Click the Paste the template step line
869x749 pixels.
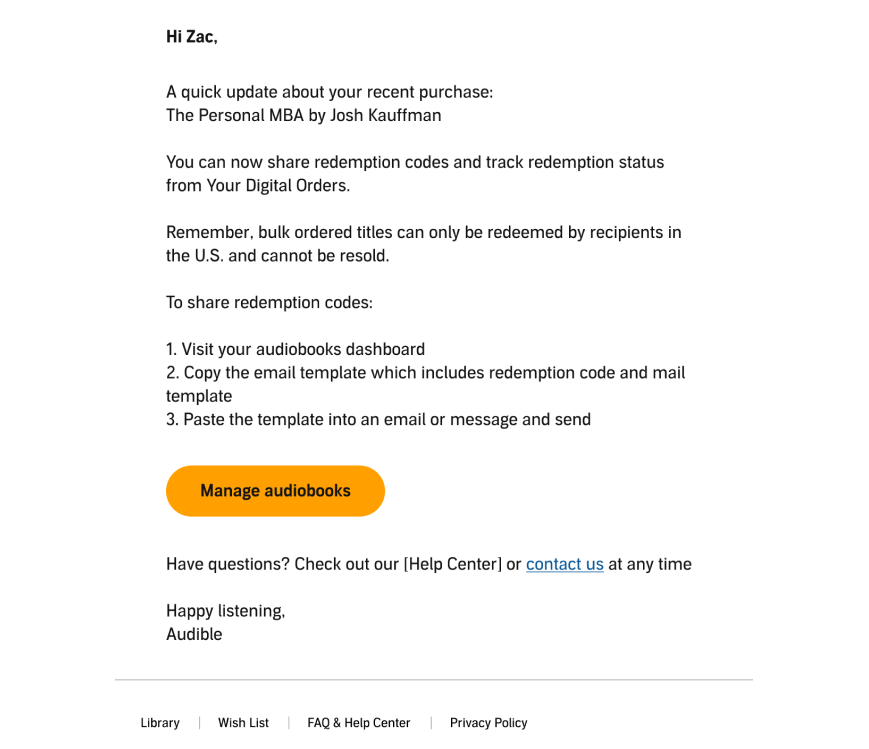click(379, 420)
